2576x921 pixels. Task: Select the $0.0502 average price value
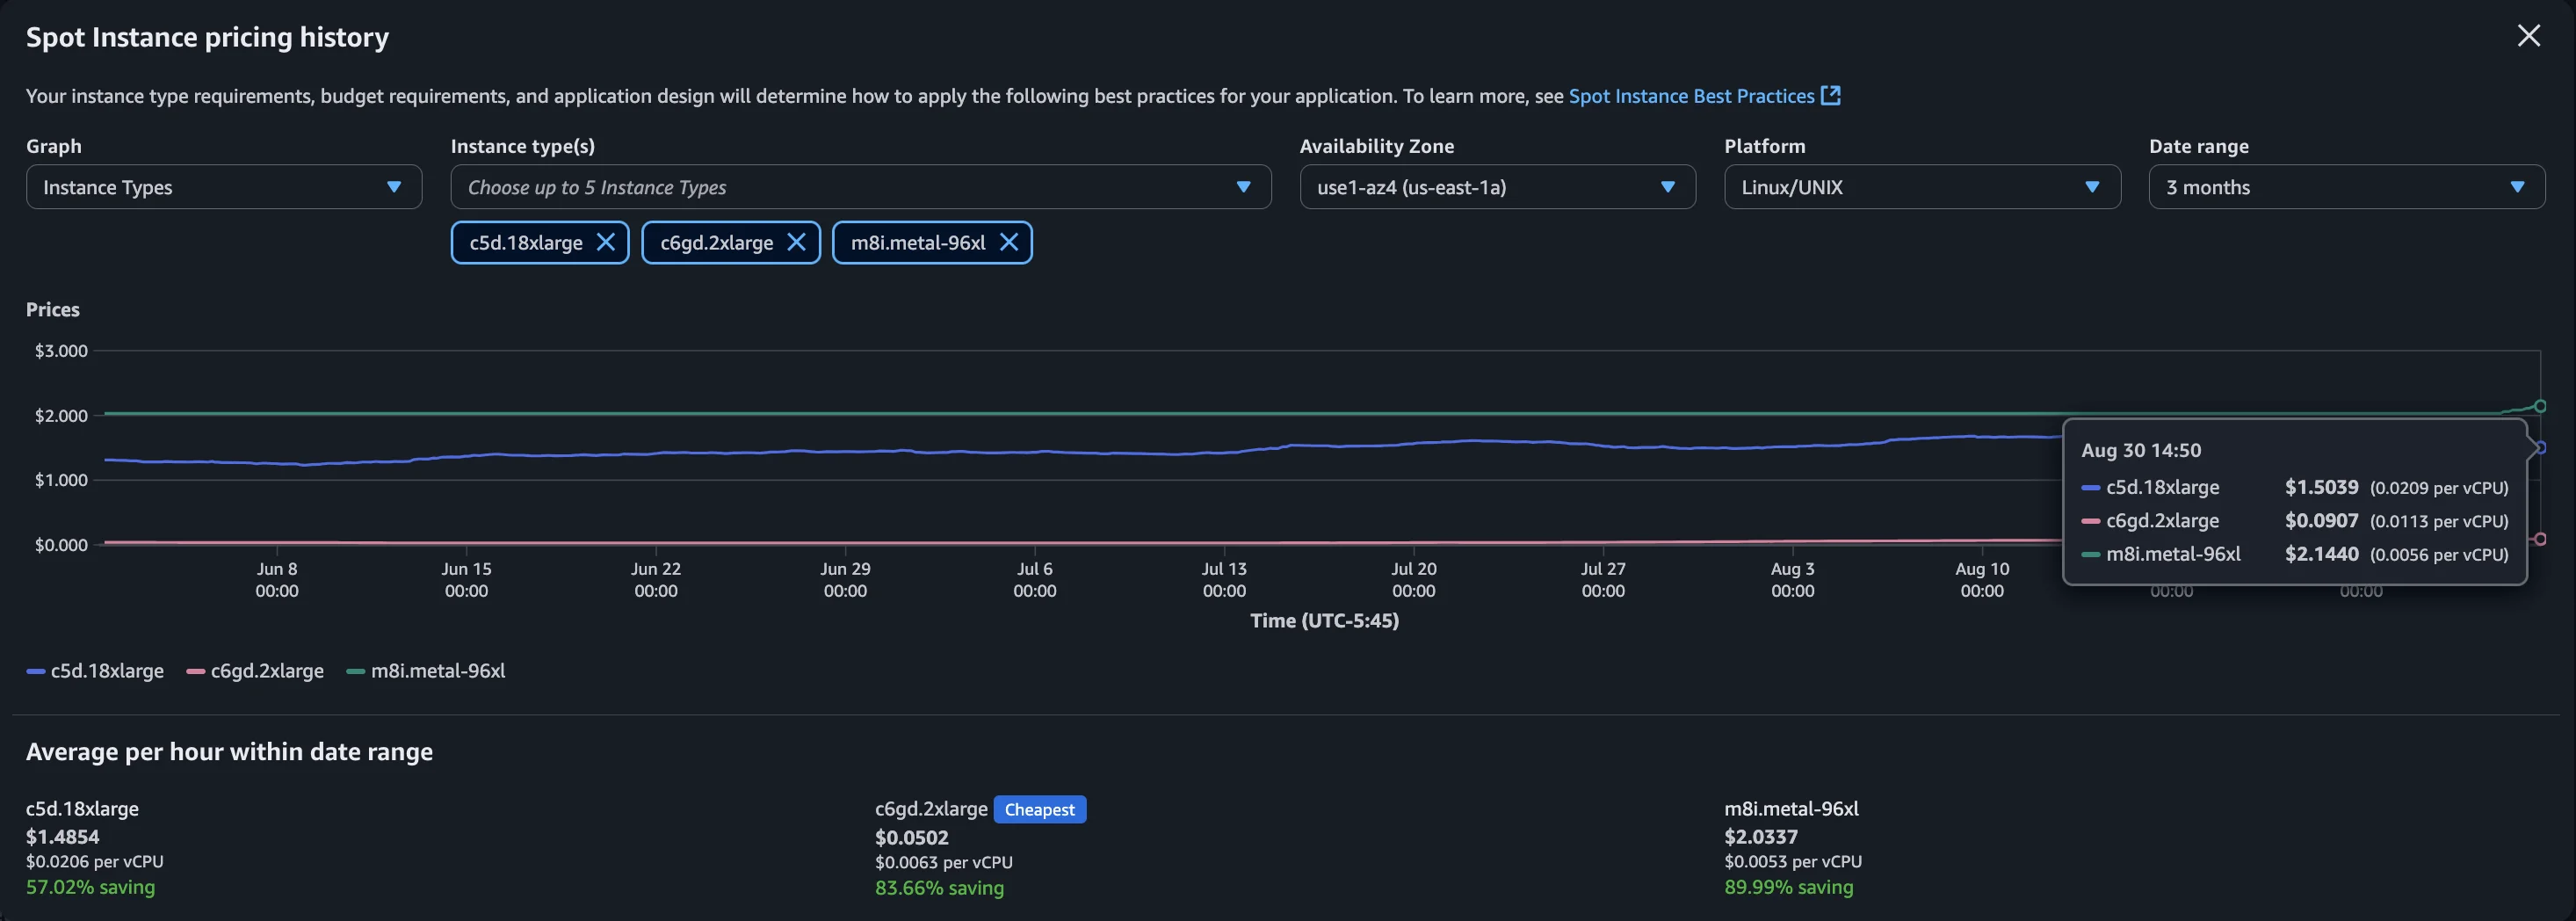click(x=912, y=837)
